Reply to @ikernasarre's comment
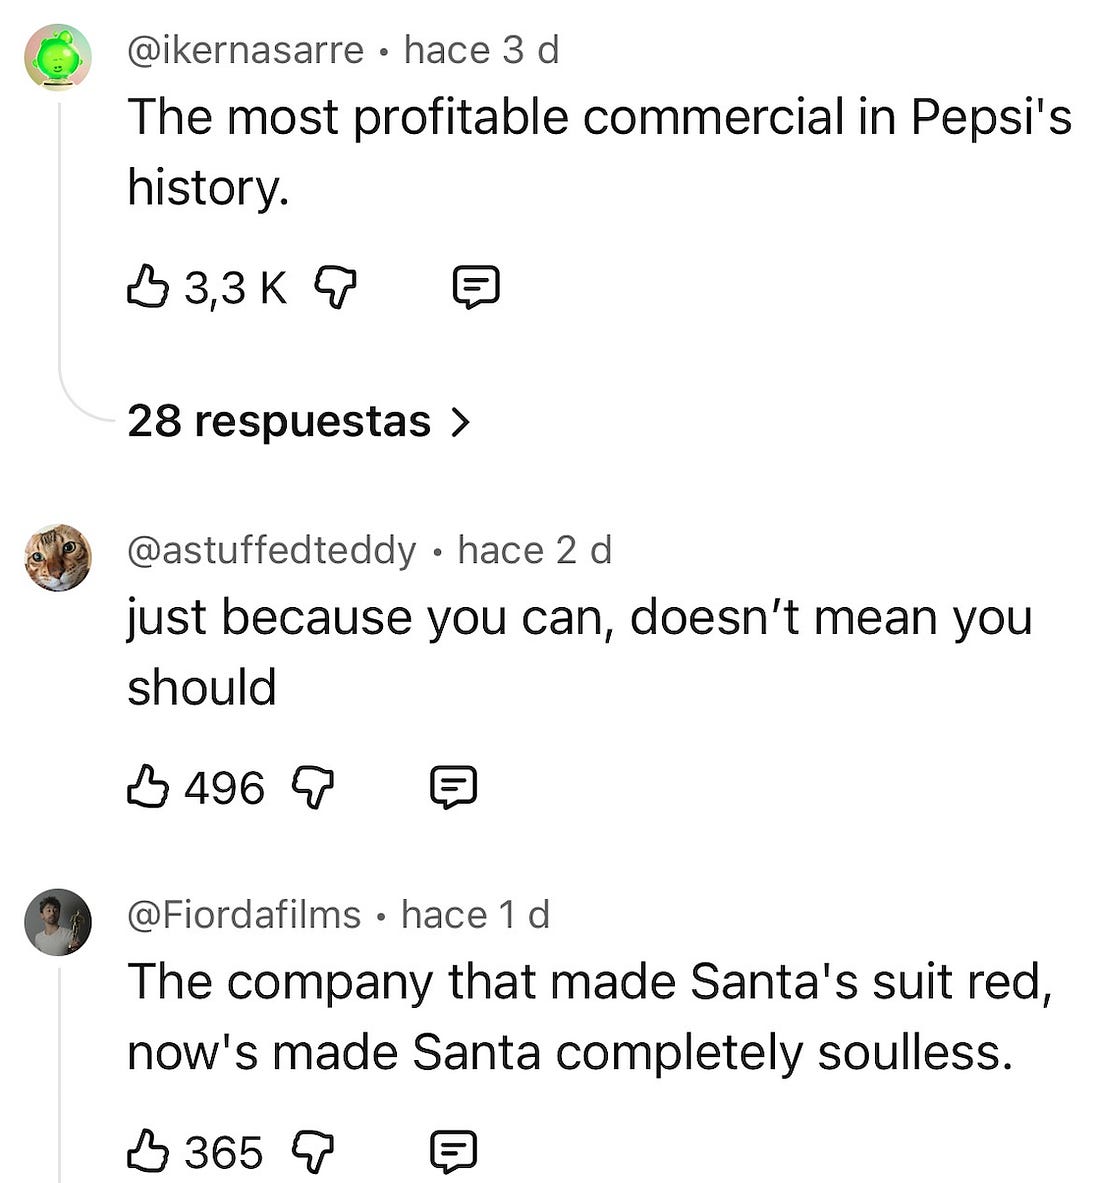Image resolution: width=1100 pixels, height=1183 pixels. [x=475, y=287]
